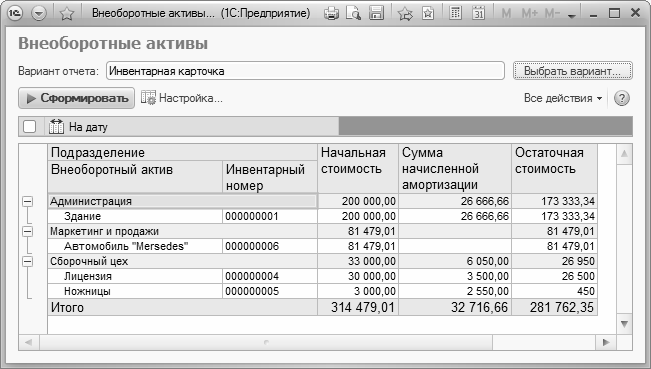The height and width of the screenshot is (369, 651).
Task: Click Начальная стоимость column header
Action: tap(358, 169)
